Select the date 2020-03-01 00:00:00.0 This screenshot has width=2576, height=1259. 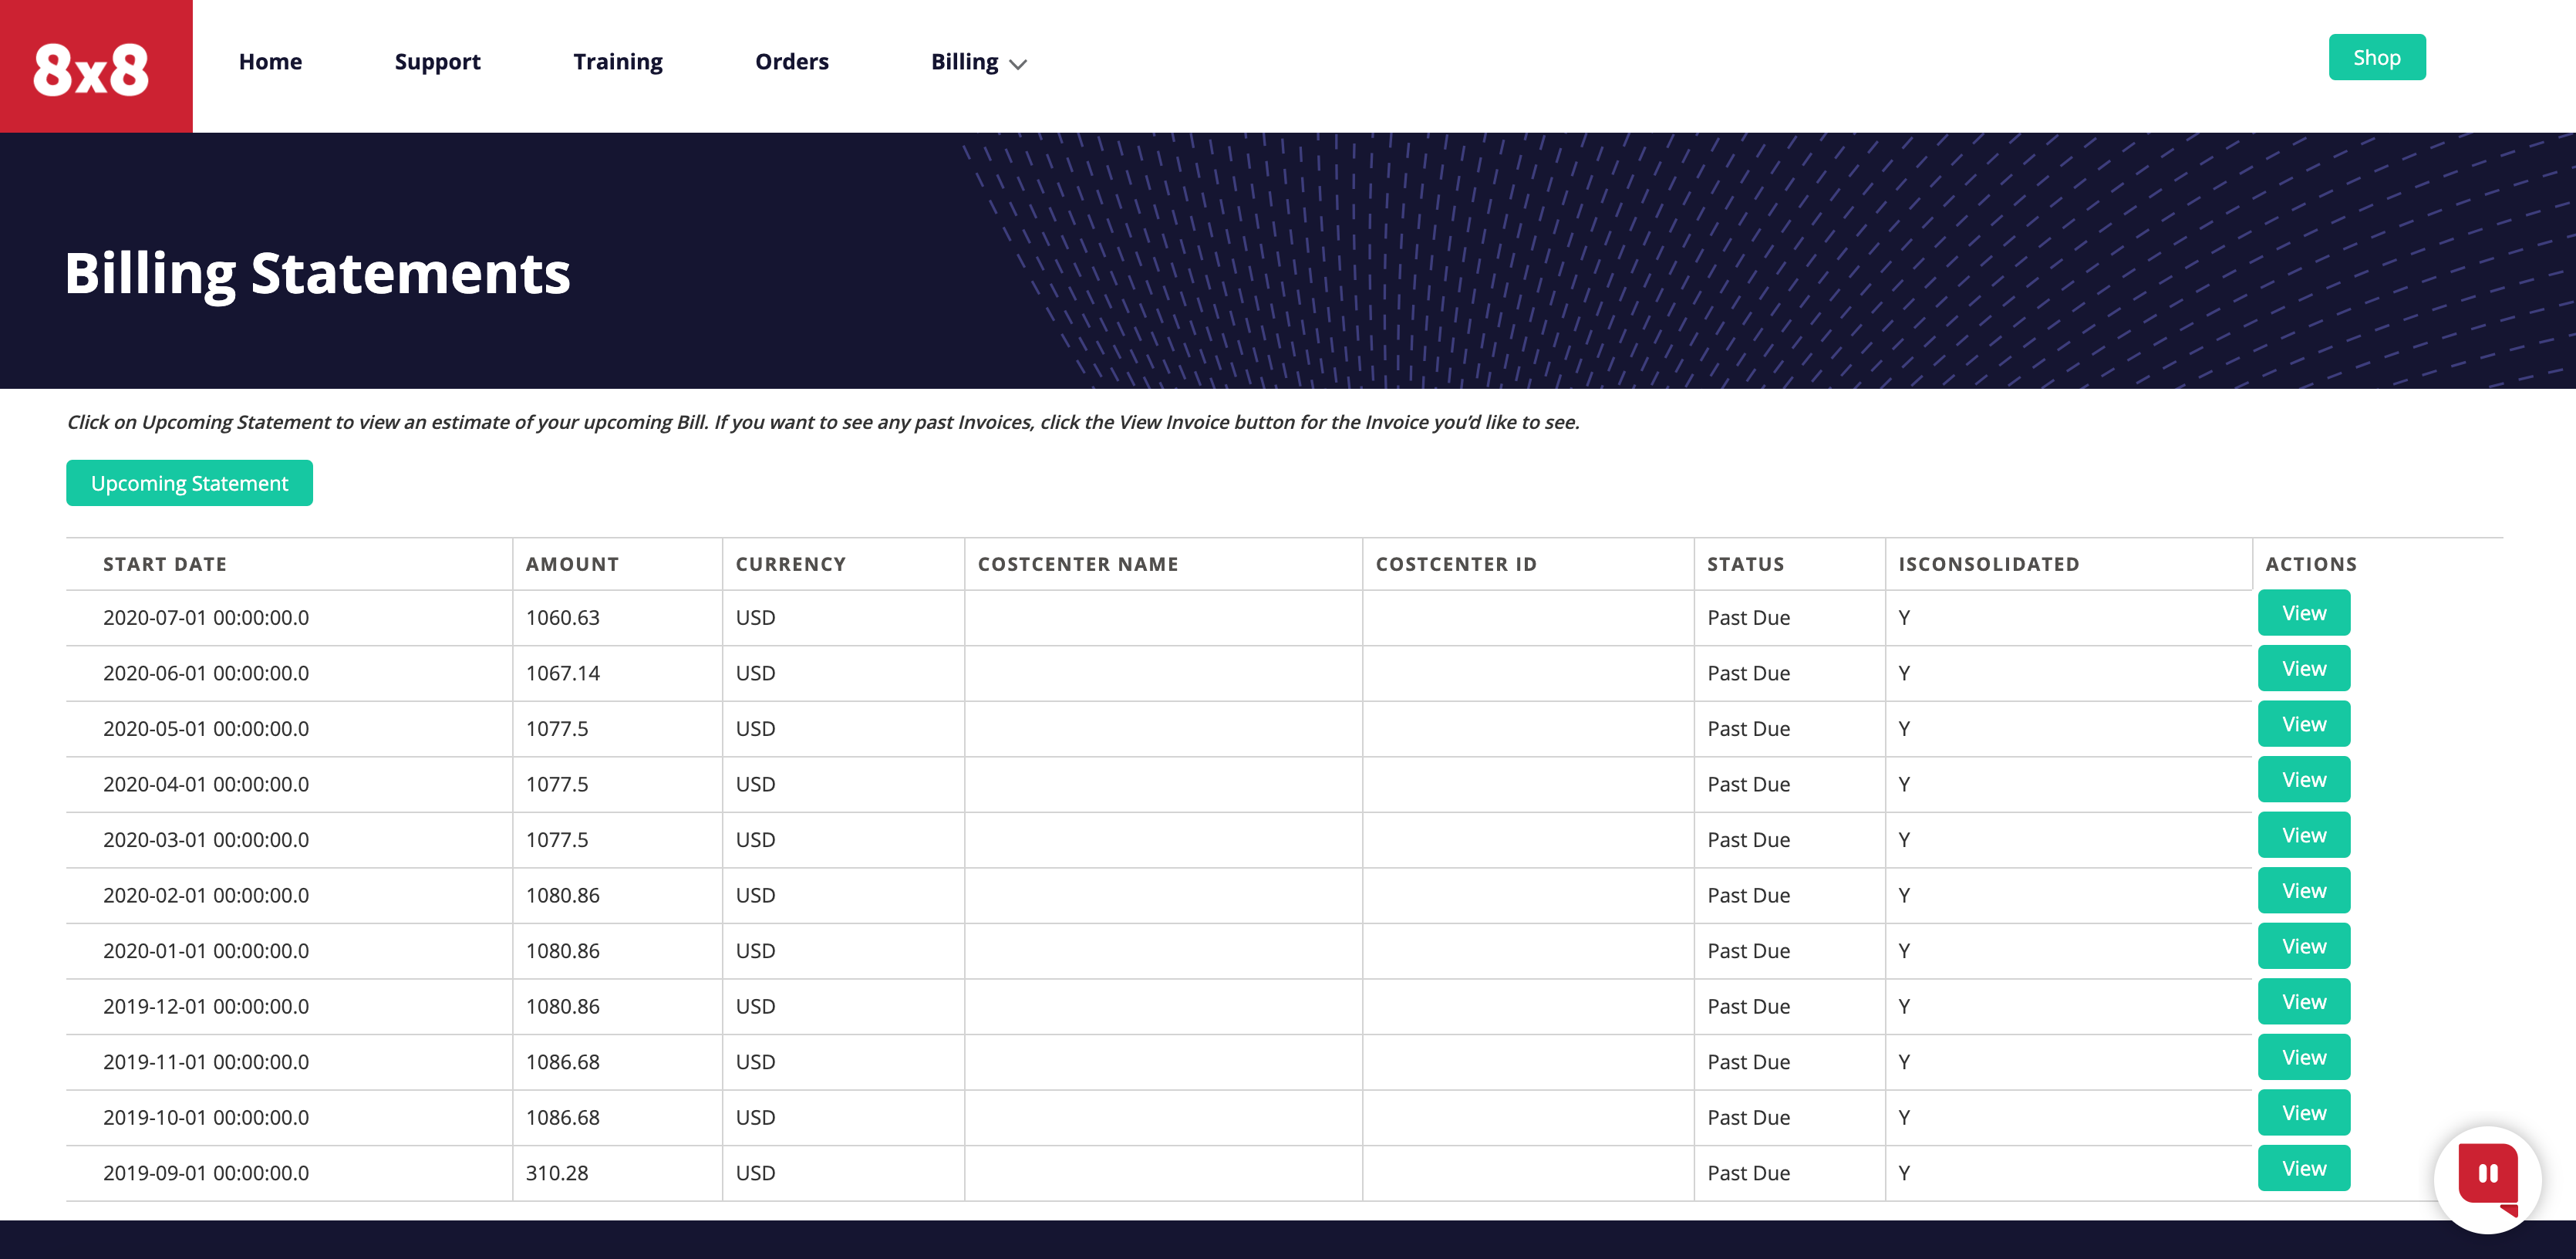206,840
